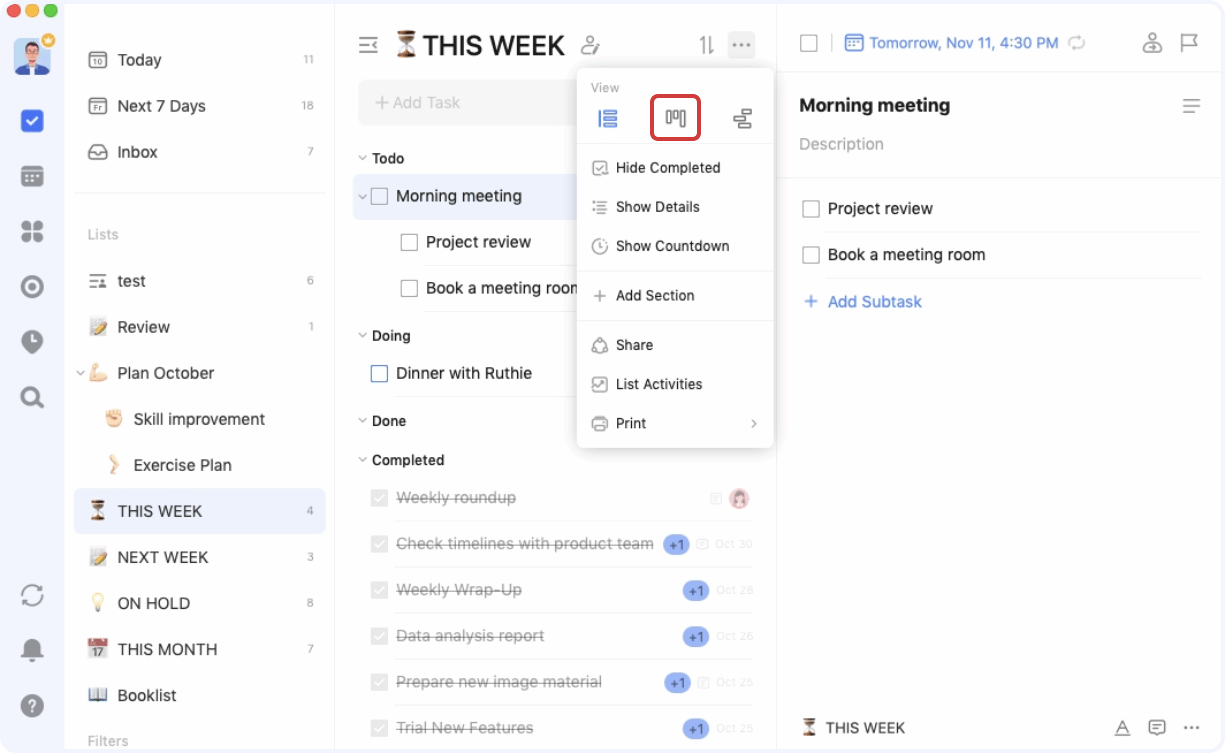The height and width of the screenshot is (753, 1225).
Task: Open the comment icon in the task detail footer
Action: (1157, 727)
